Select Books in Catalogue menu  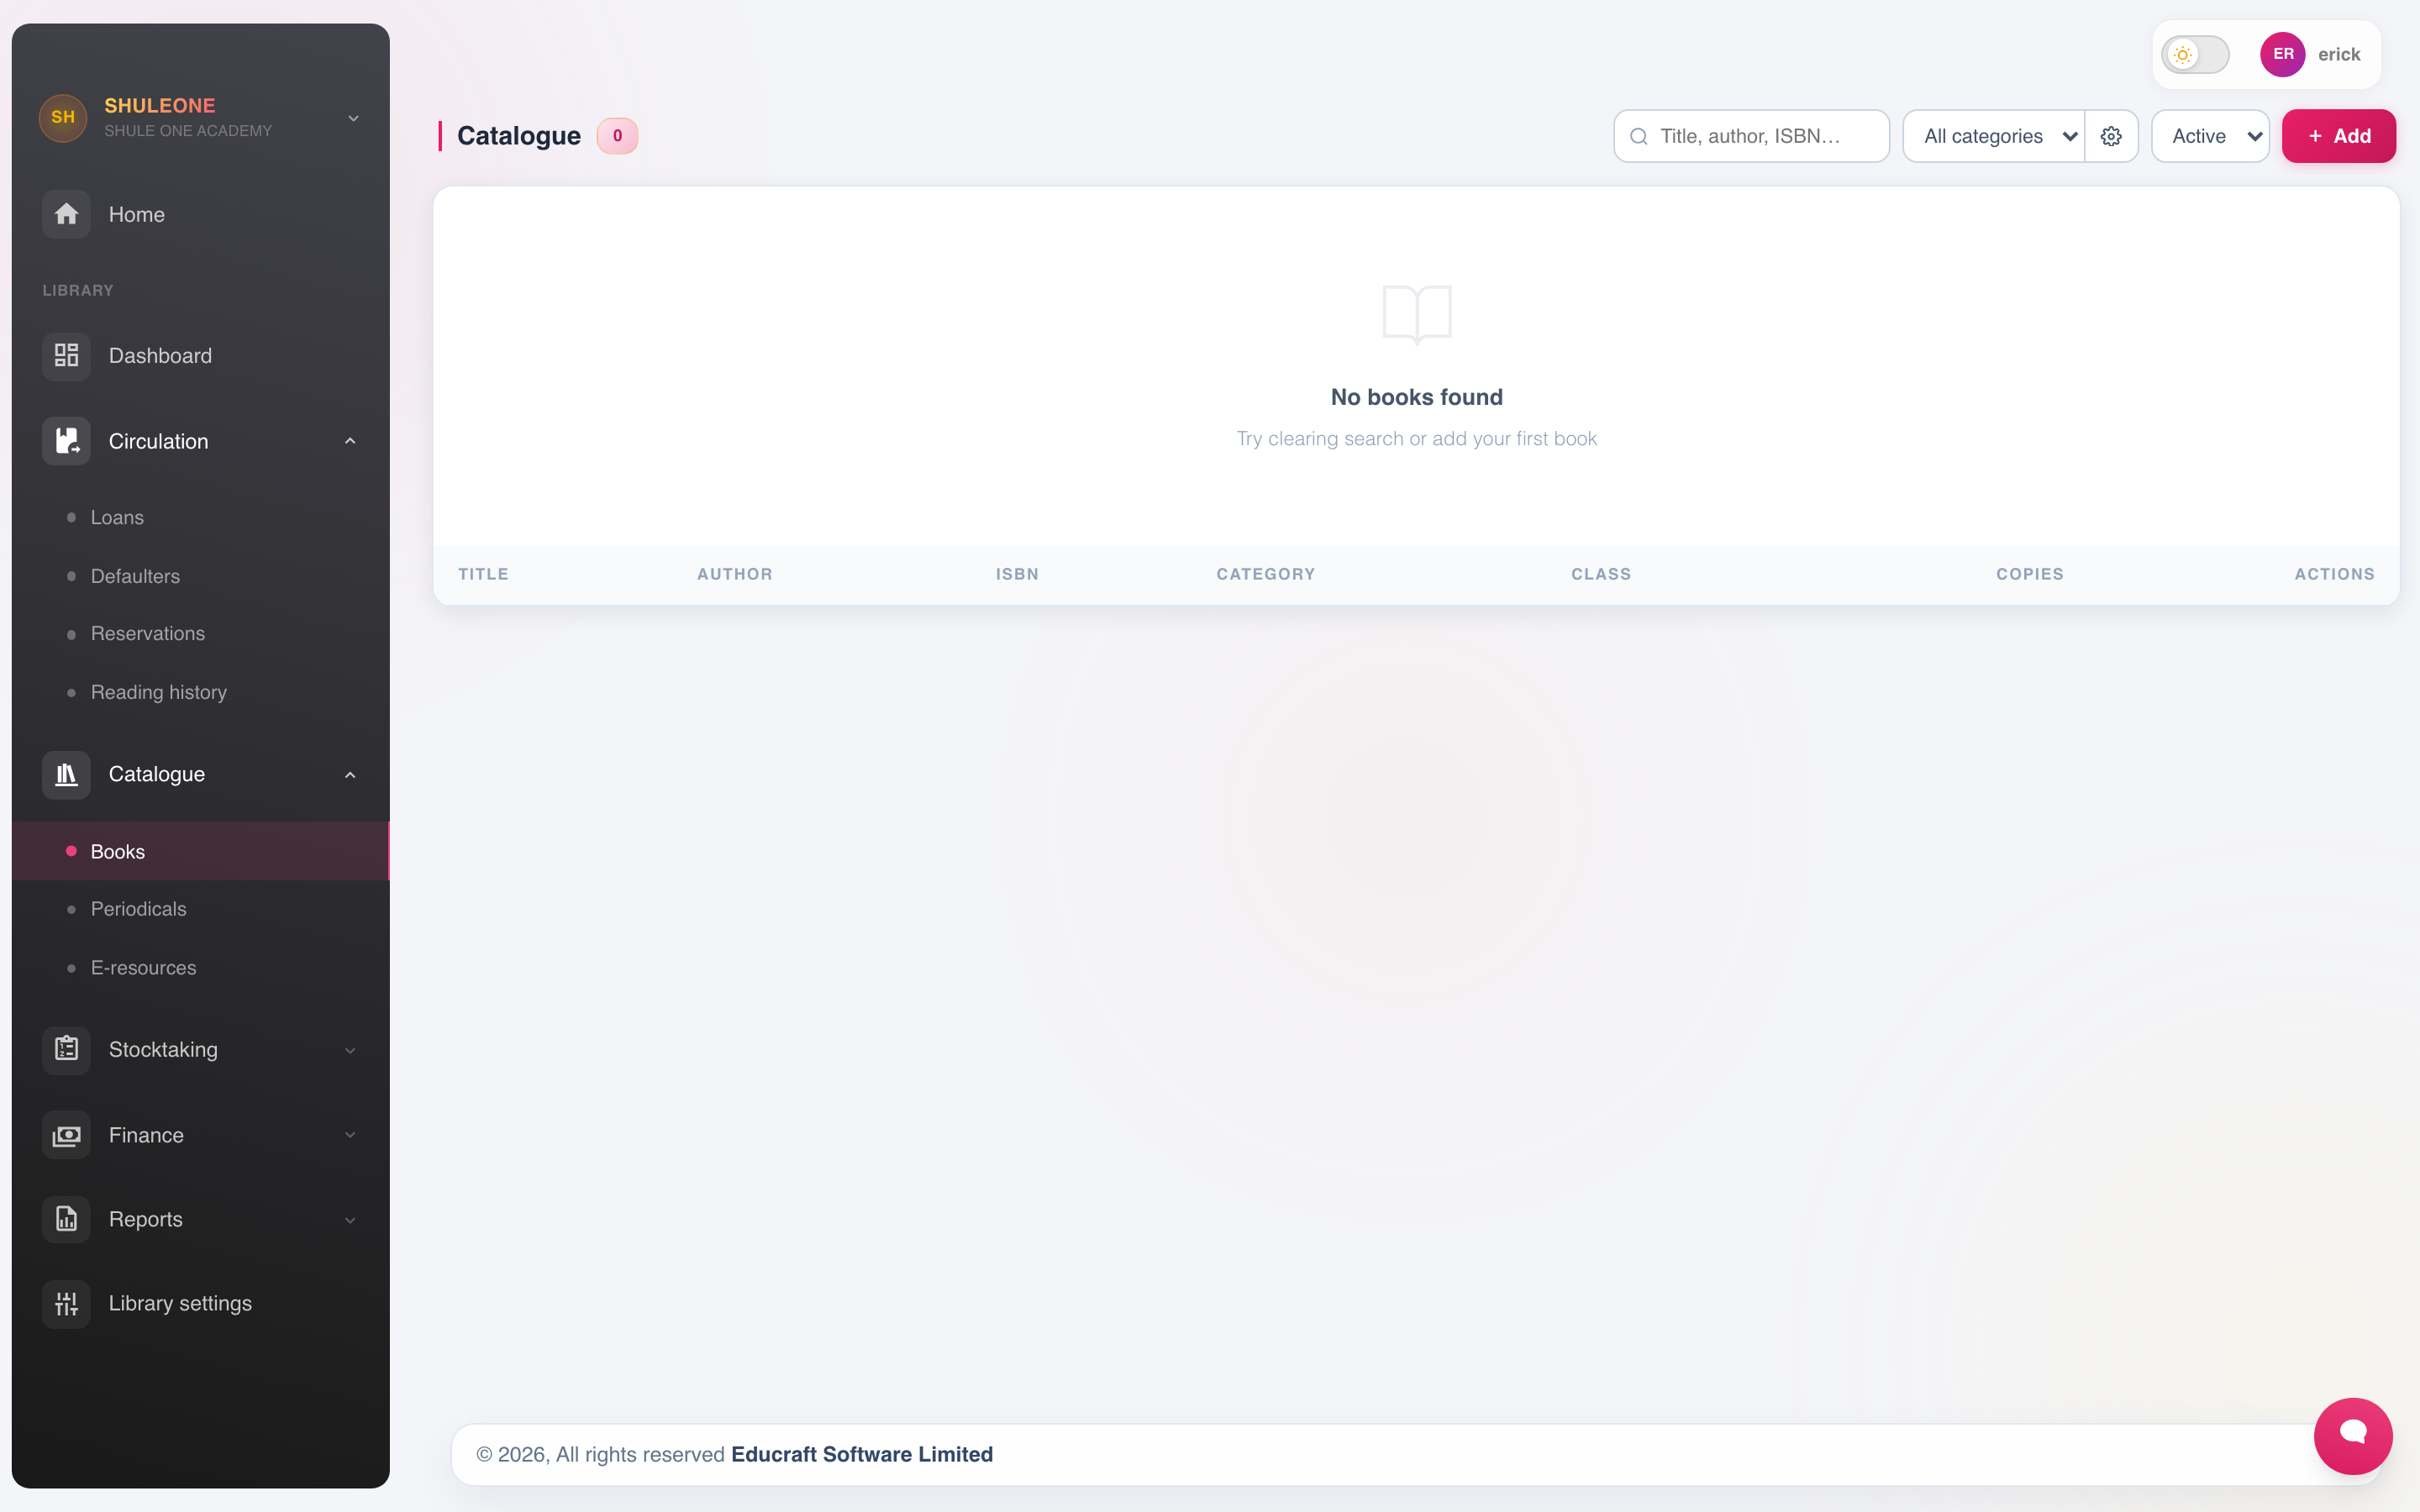coord(201,851)
